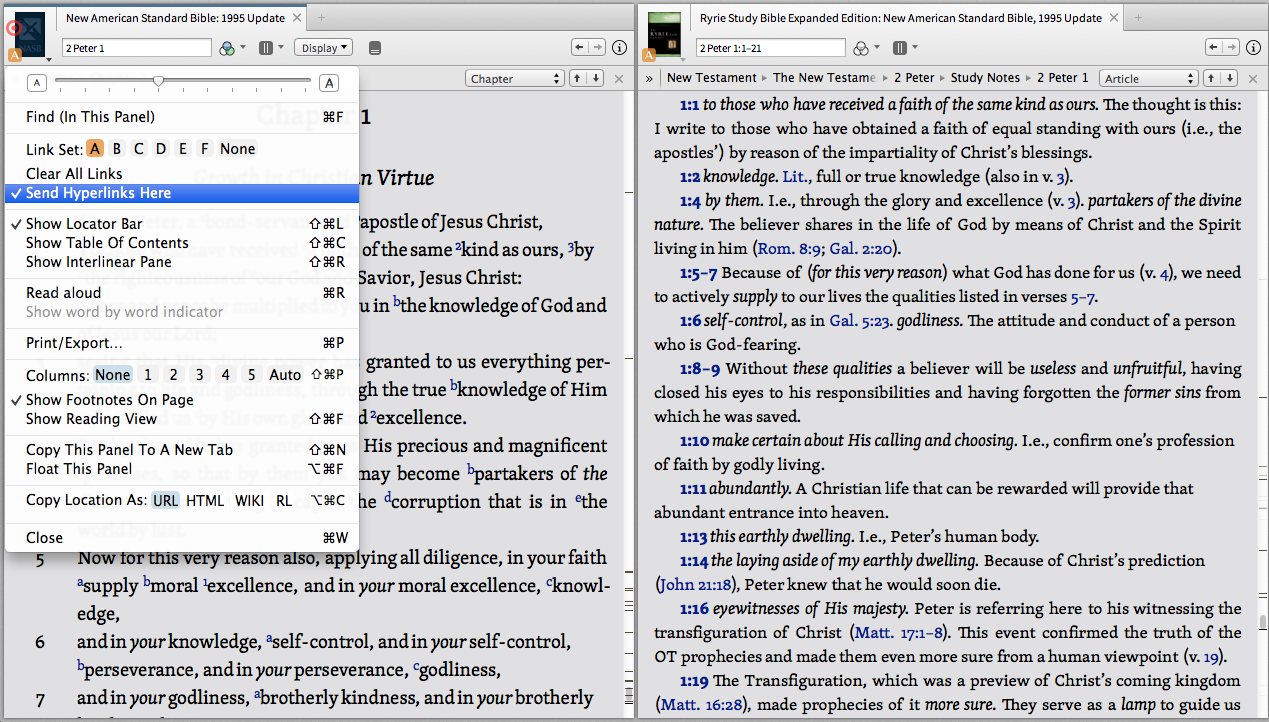Image resolution: width=1269 pixels, height=722 pixels.
Task: Select link set C
Action: tap(139, 149)
